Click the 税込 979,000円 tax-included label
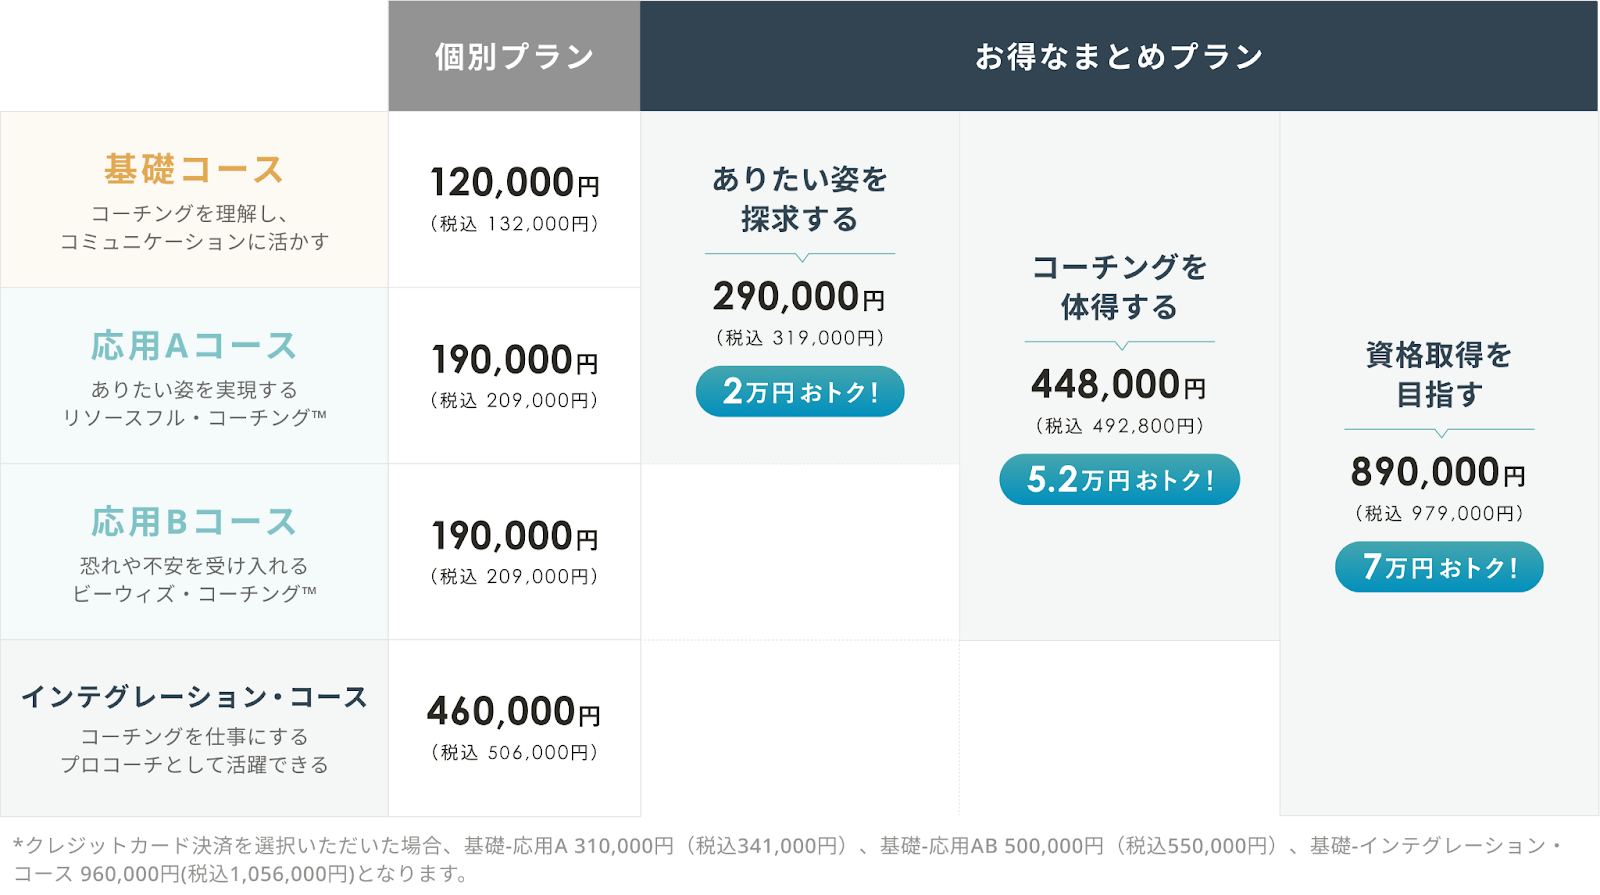Image resolution: width=1600 pixels, height=895 pixels. coord(1439,513)
